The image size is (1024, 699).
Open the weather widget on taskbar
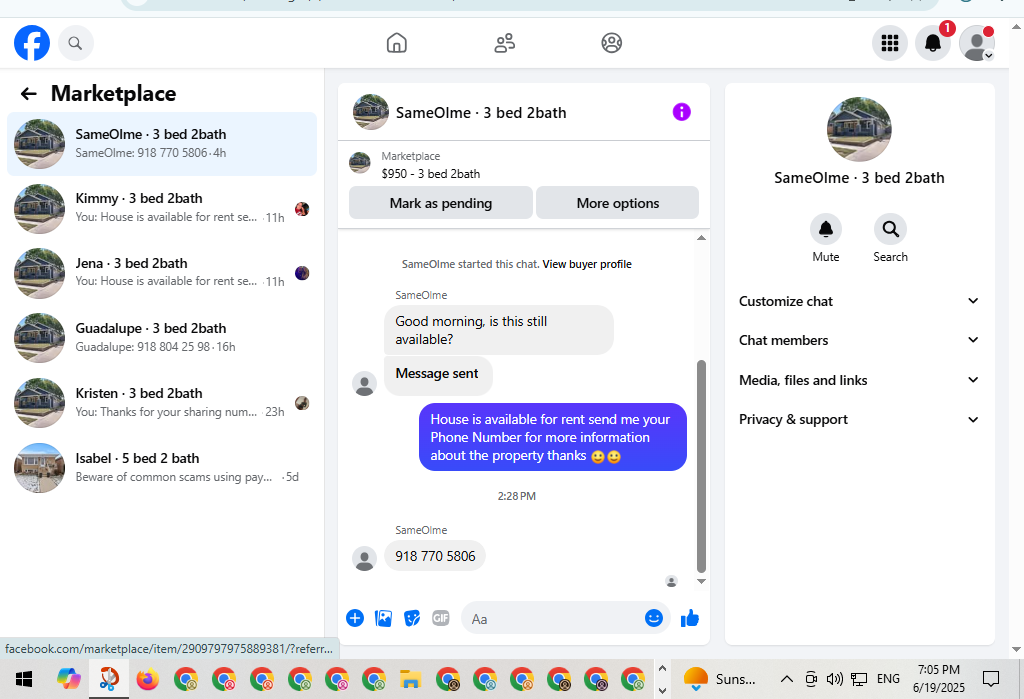click(720, 679)
